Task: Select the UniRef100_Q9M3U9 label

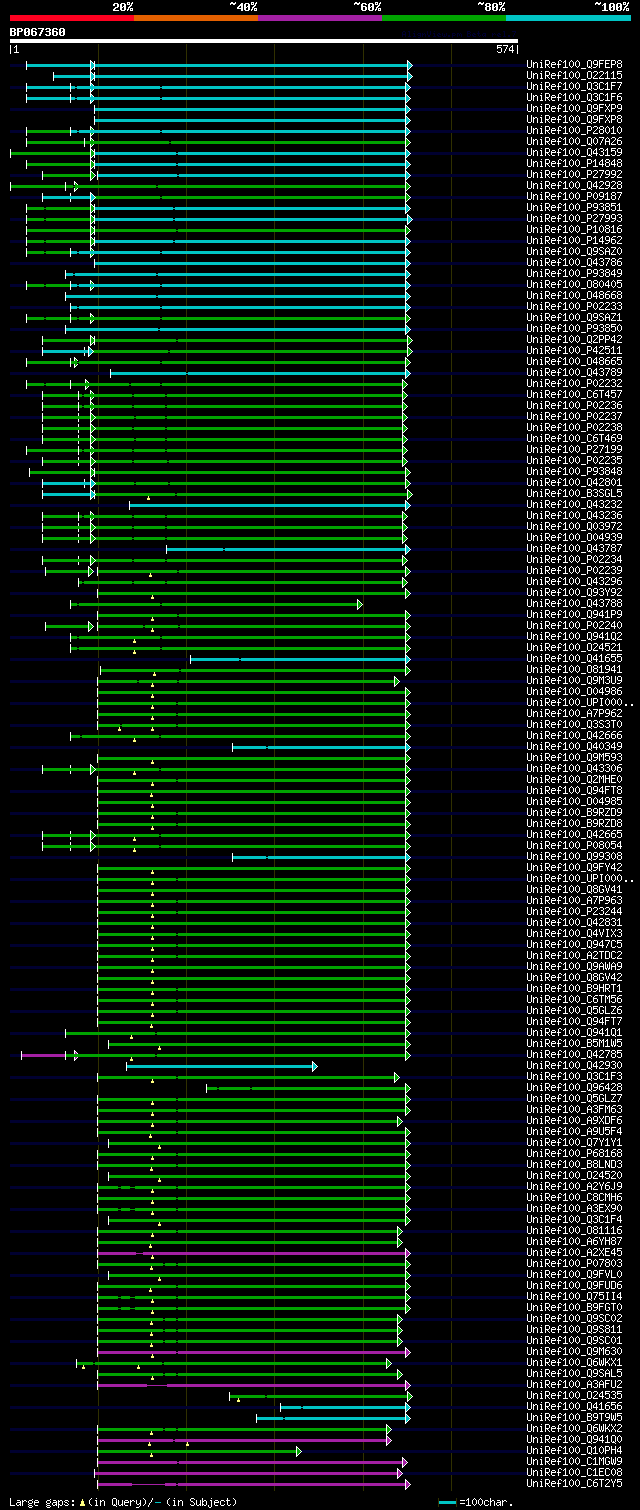Action: 573,681
